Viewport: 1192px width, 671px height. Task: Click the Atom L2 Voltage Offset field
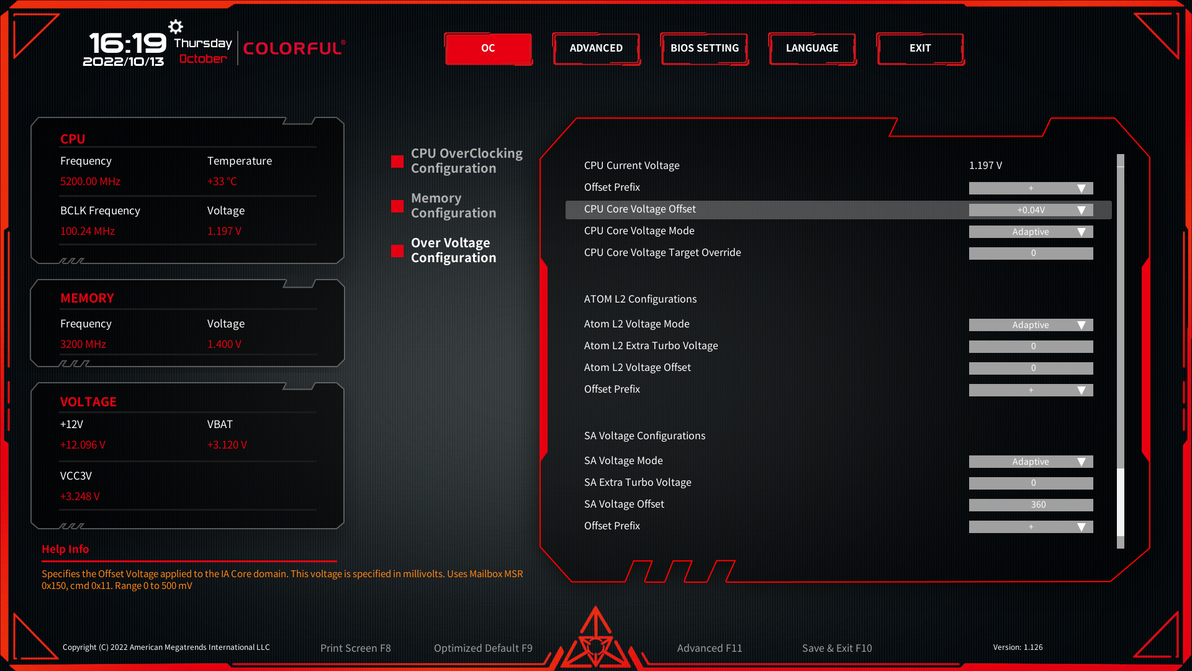[x=1031, y=368]
